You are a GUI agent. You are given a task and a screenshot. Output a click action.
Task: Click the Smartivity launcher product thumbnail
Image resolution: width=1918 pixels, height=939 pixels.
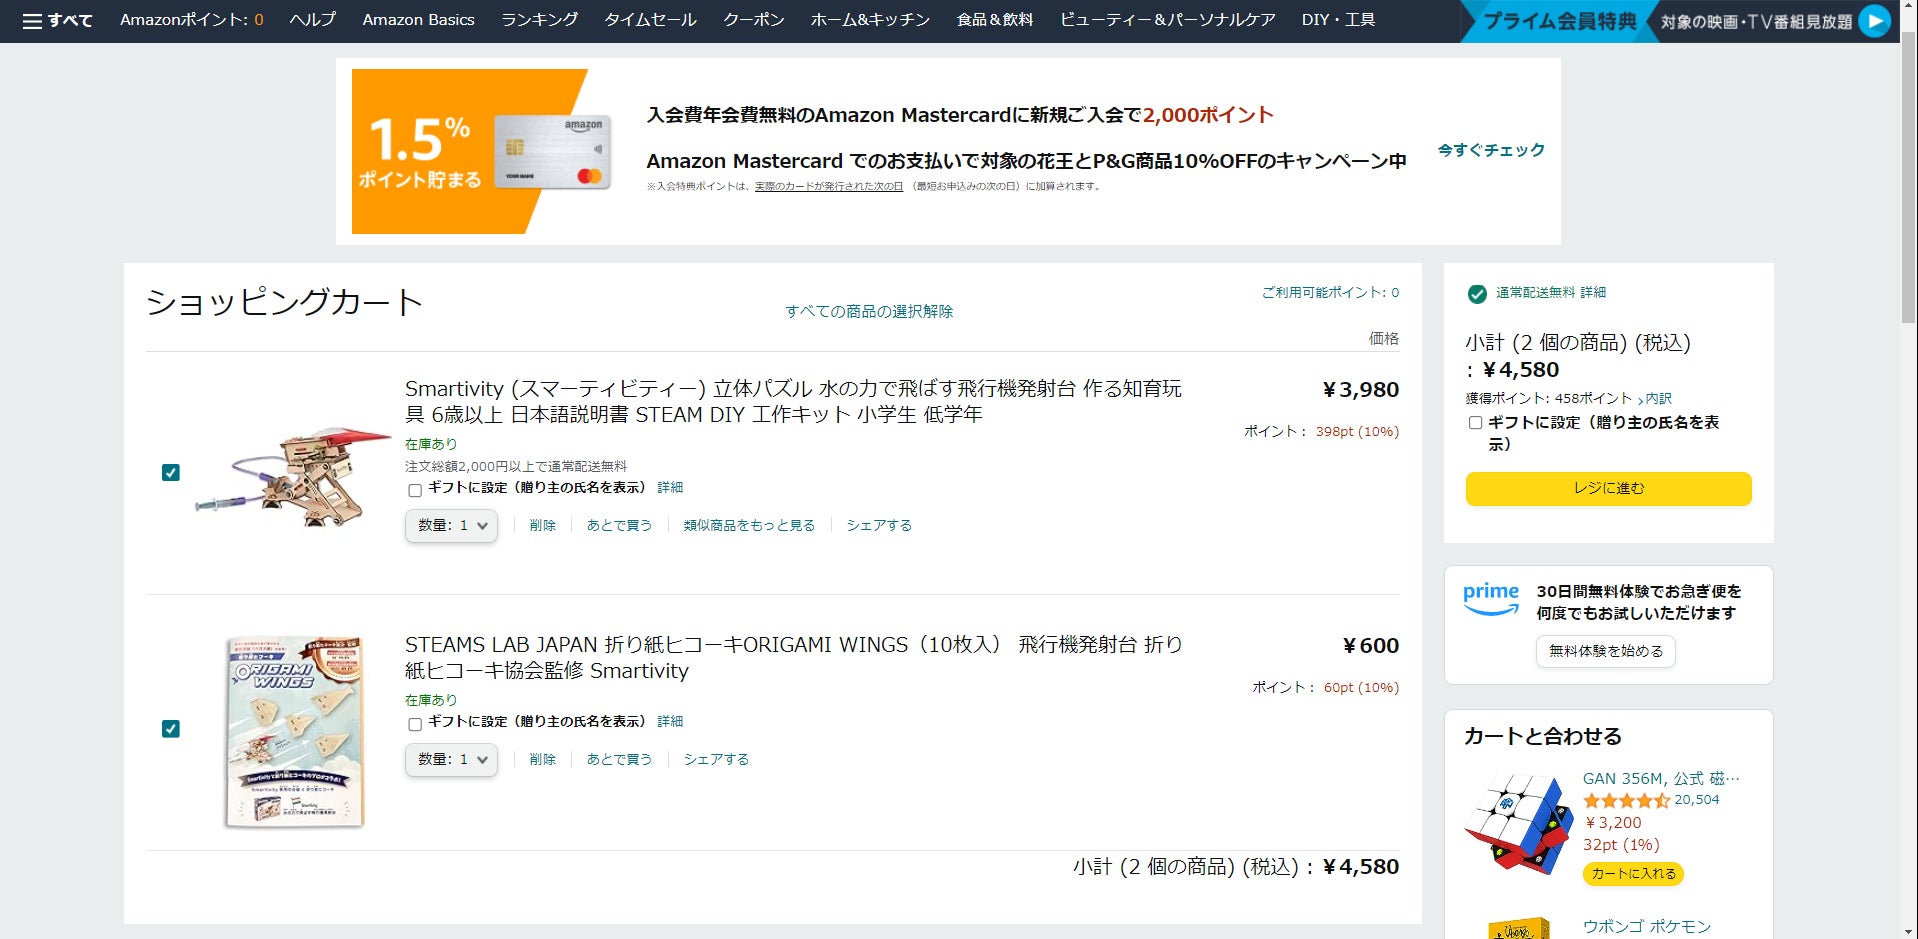click(293, 478)
